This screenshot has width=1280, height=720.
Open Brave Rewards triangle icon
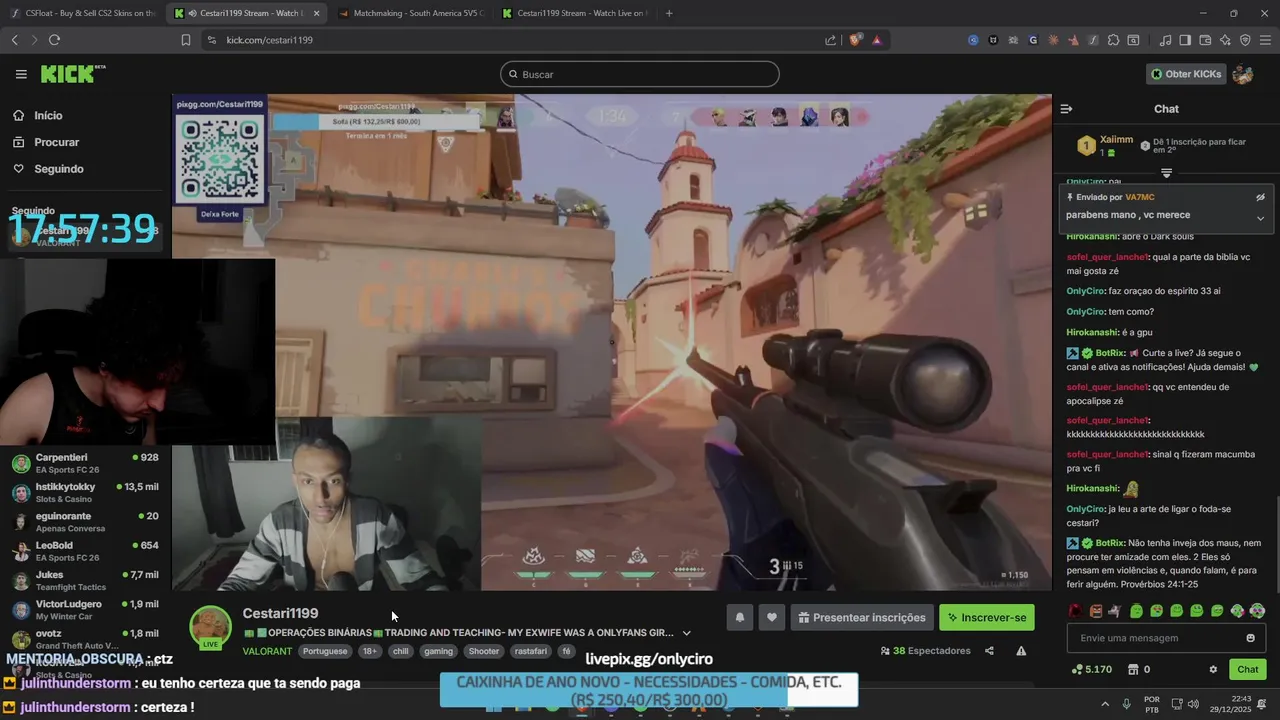(x=876, y=40)
